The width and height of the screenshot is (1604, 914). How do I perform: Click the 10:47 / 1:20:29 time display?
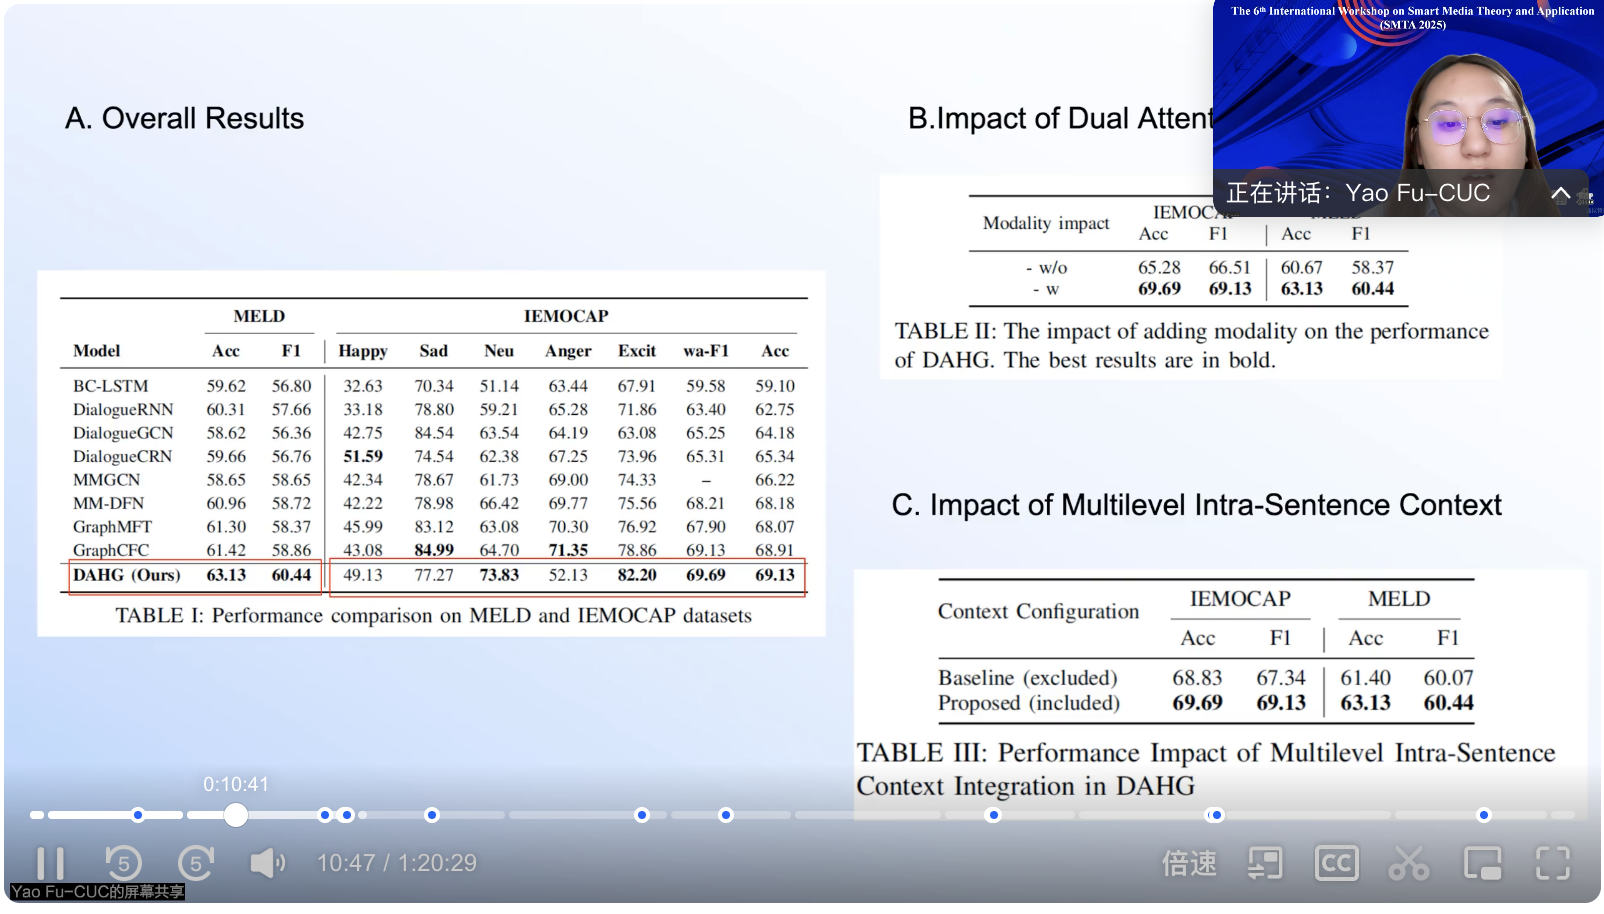point(397,863)
